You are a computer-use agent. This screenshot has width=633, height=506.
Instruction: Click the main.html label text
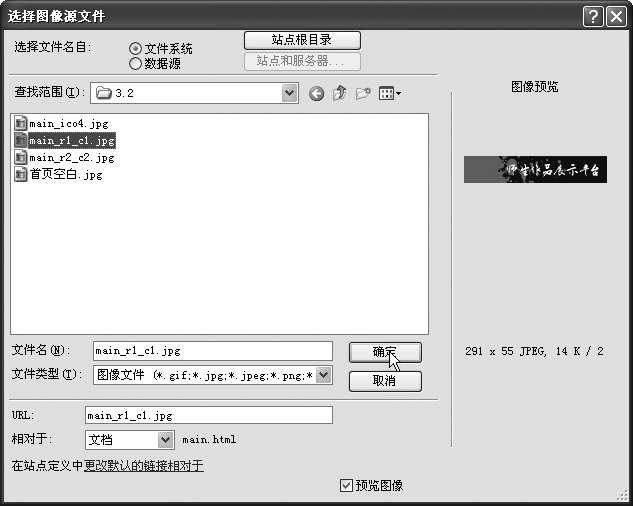209,439
